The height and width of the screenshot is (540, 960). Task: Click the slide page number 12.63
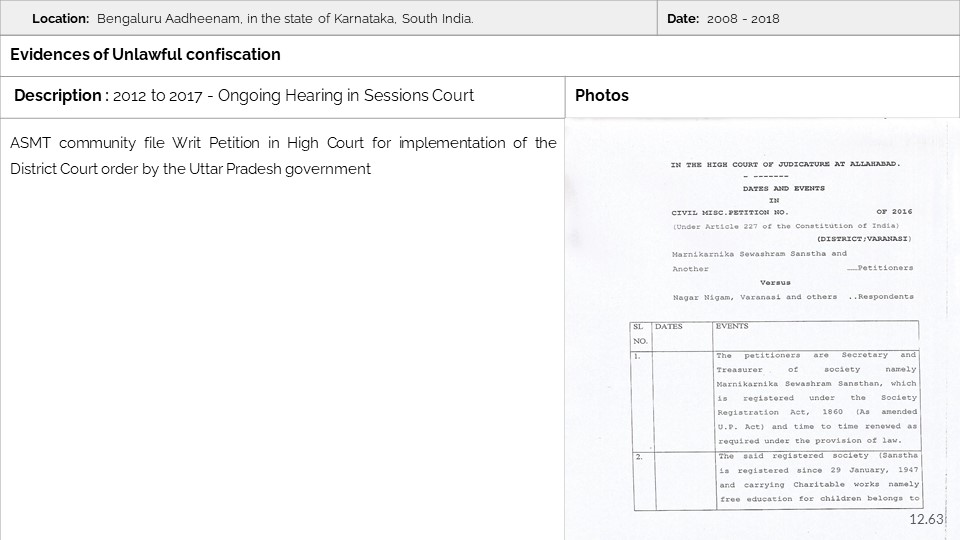pos(926,520)
